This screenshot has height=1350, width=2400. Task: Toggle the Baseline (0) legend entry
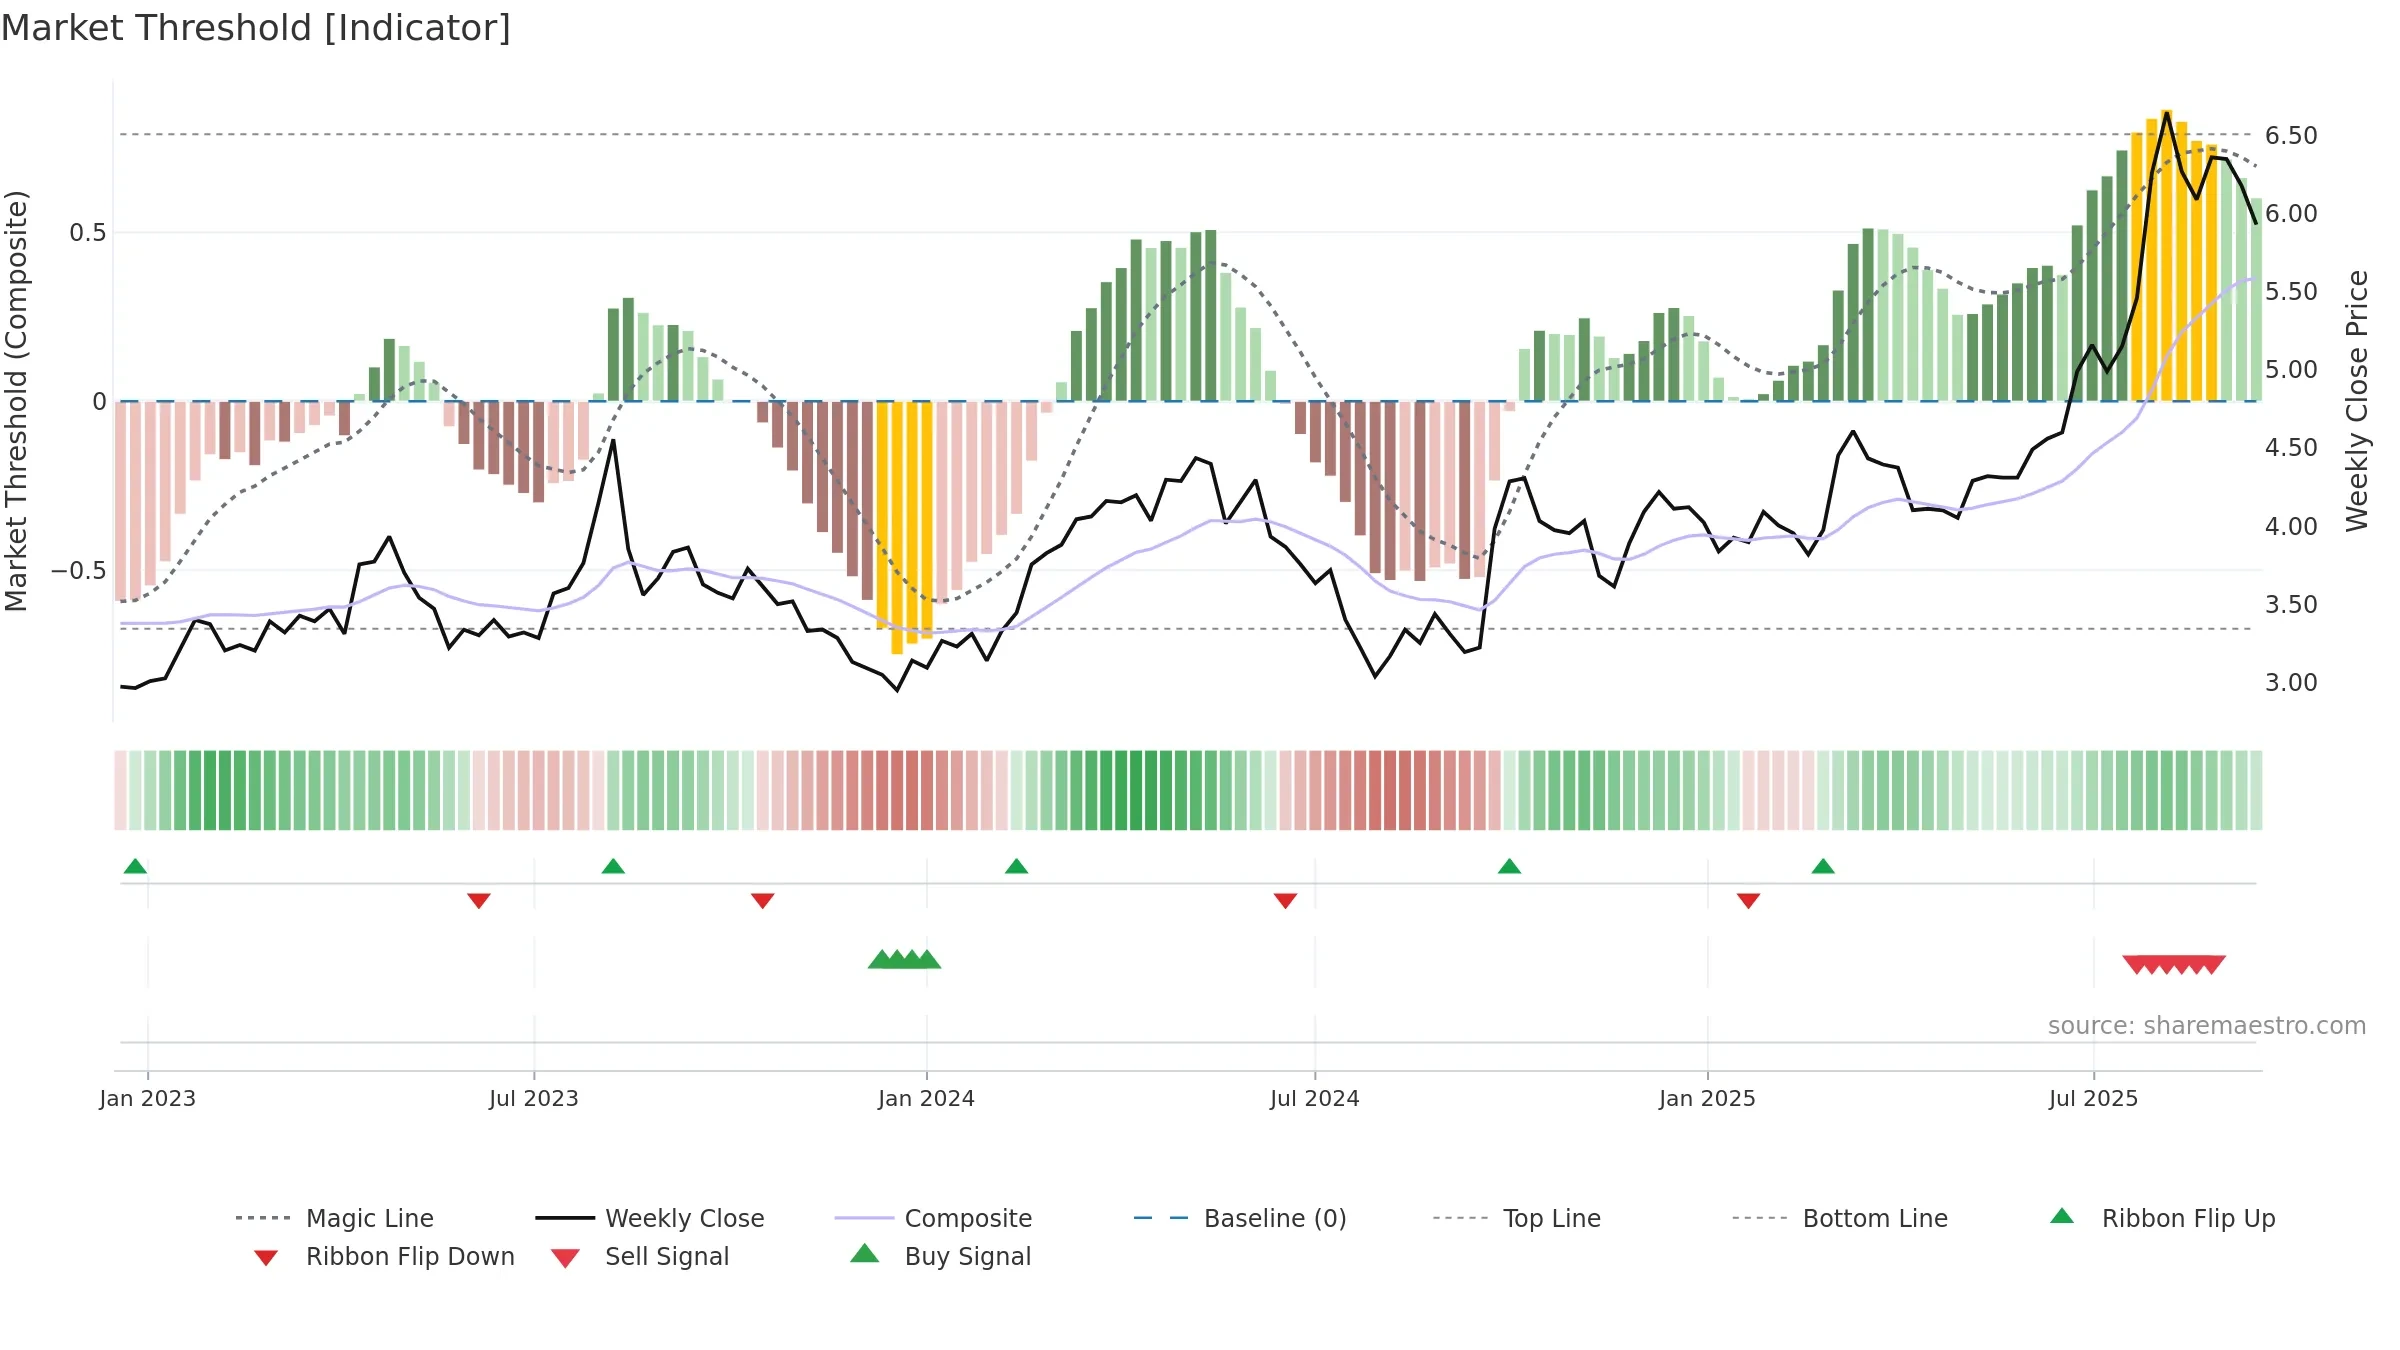1240,1218
